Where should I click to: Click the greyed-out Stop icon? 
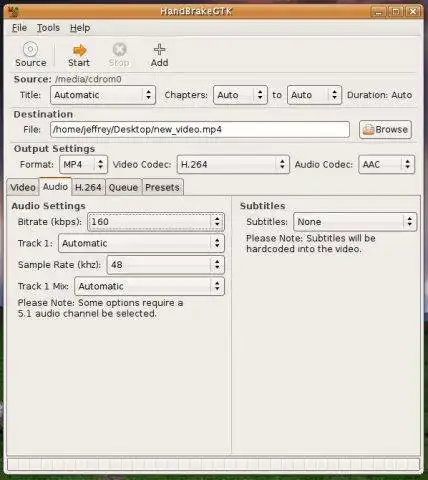point(119,49)
